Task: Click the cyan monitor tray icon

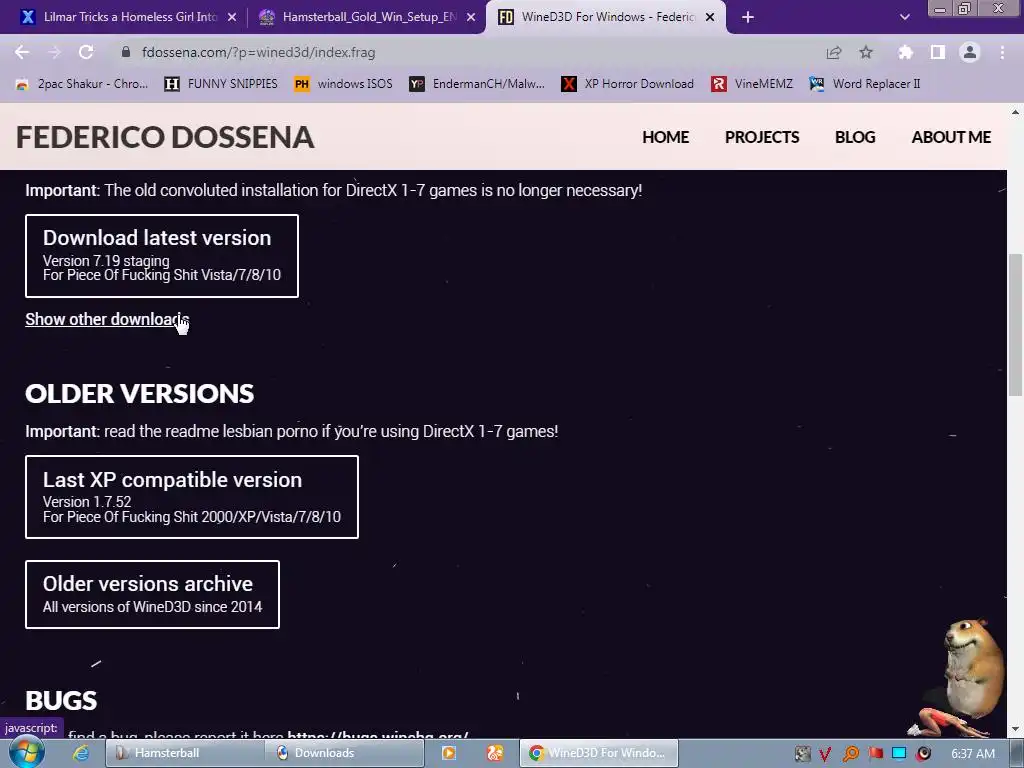Action: pyautogui.click(x=899, y=754)
